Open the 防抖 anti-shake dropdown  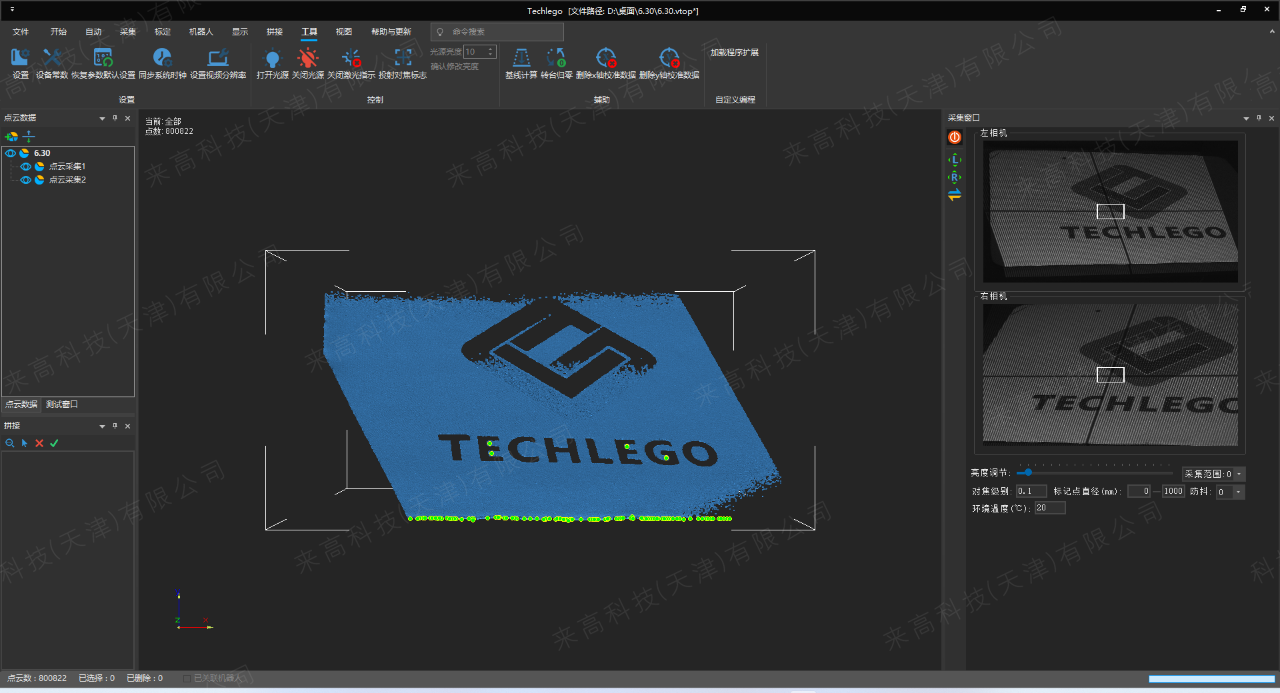coord(1239,492)
